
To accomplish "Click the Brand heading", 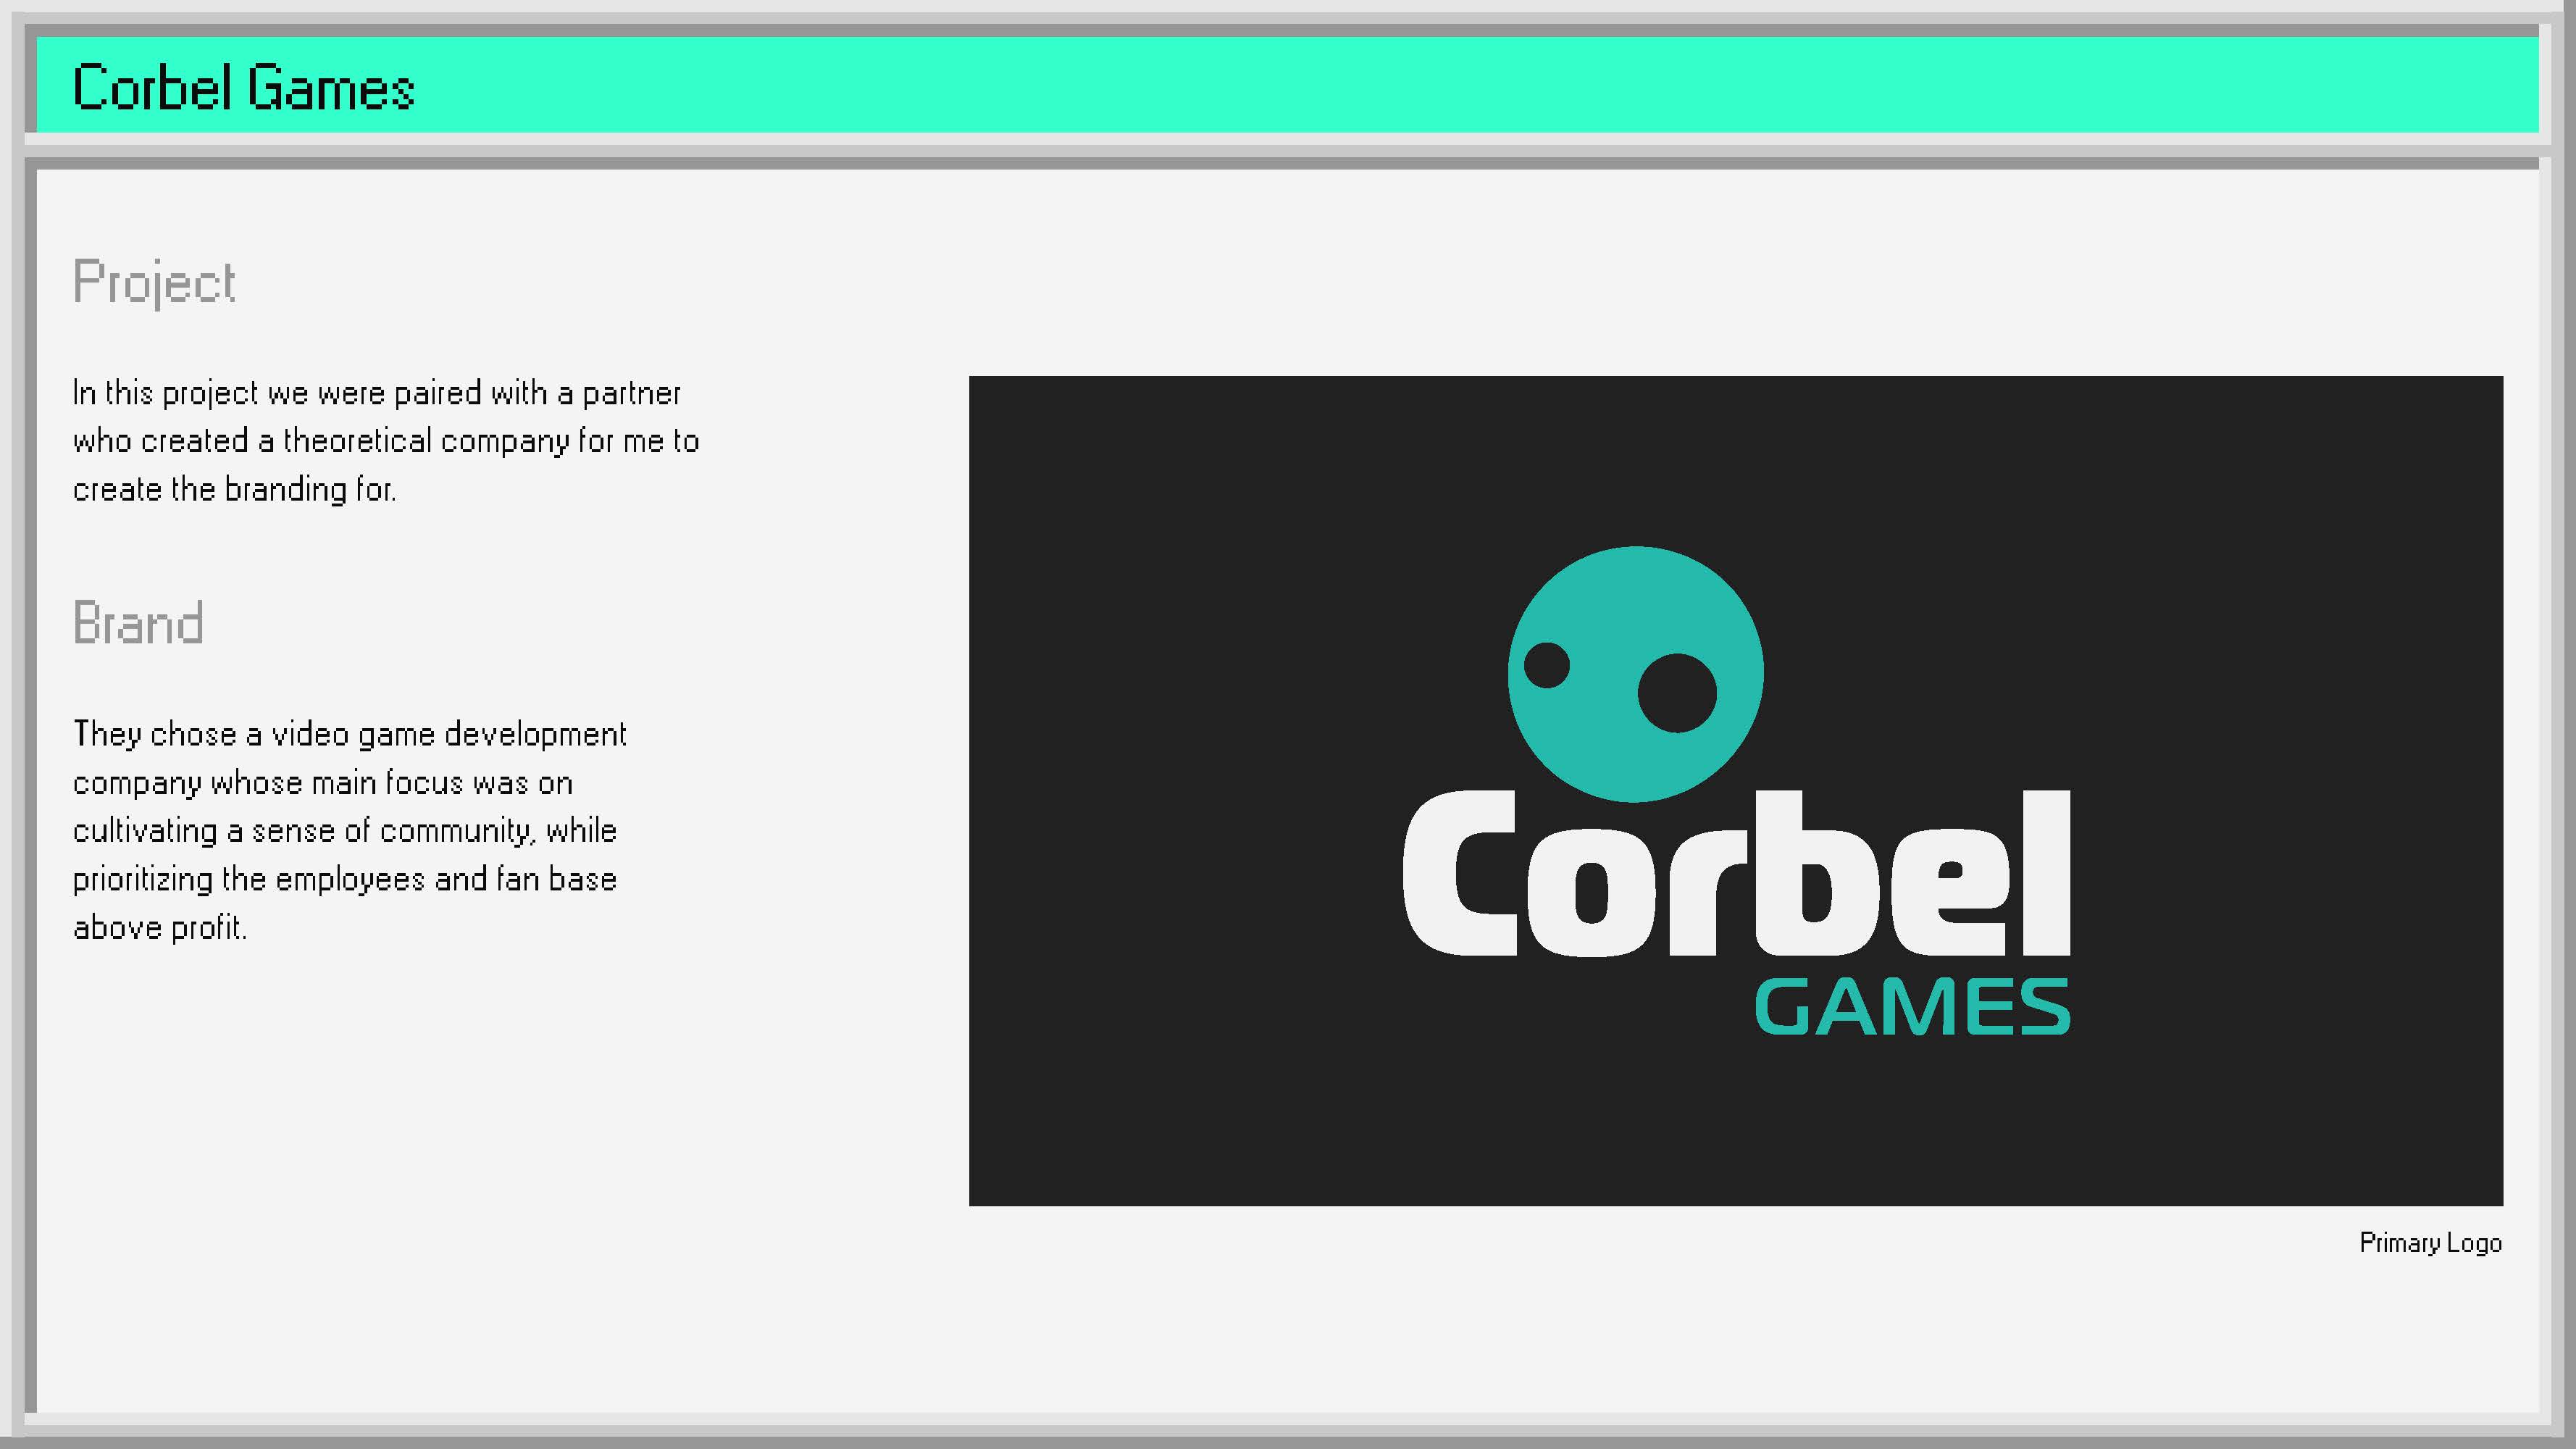I will click(x=138, y=624).
